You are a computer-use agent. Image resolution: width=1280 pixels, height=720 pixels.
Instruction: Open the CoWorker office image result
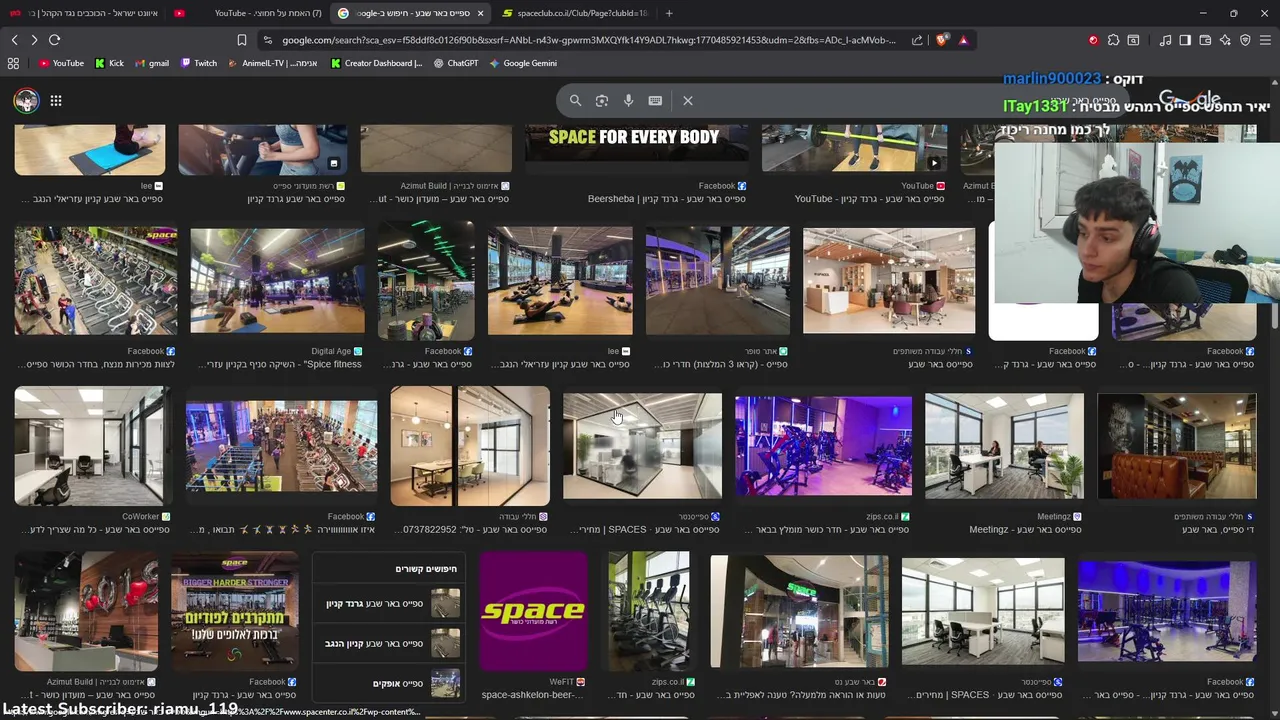(x=92, y=445)
